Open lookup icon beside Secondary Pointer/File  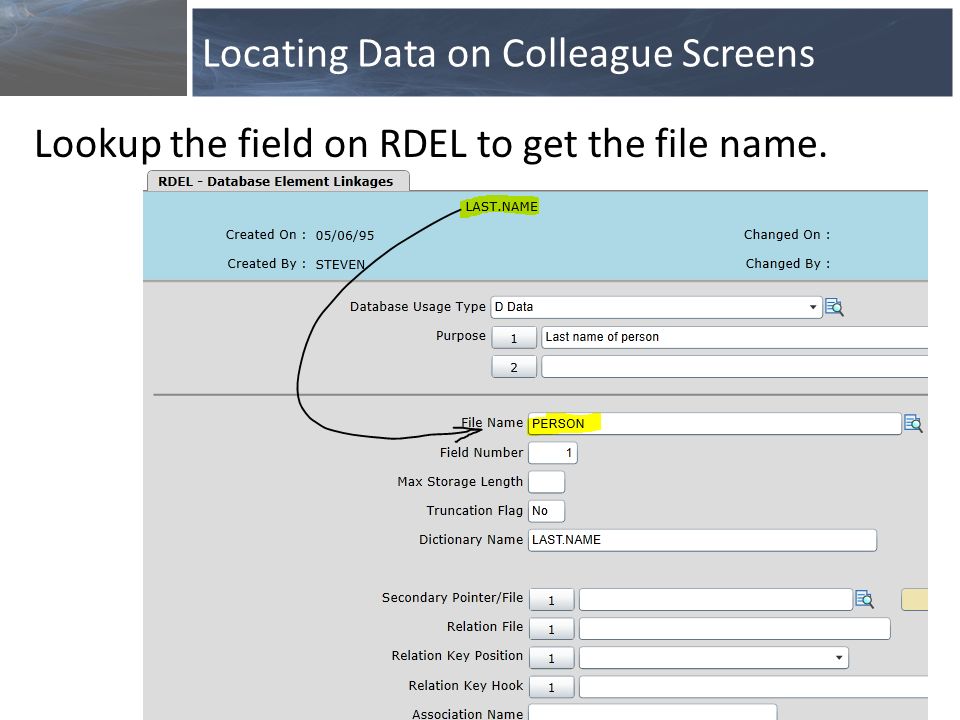pyautogui.click(x=864, y=599)
